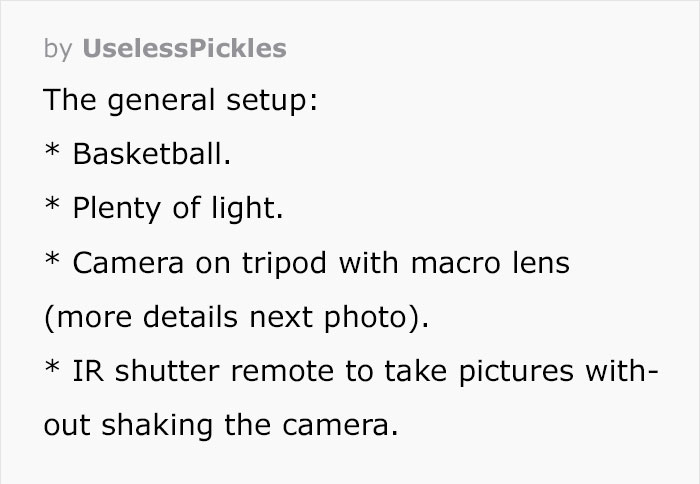Click the "out shaking the camera." final line
The height and width of the screenshot is (484, 700).
click(x=220, y=426)
